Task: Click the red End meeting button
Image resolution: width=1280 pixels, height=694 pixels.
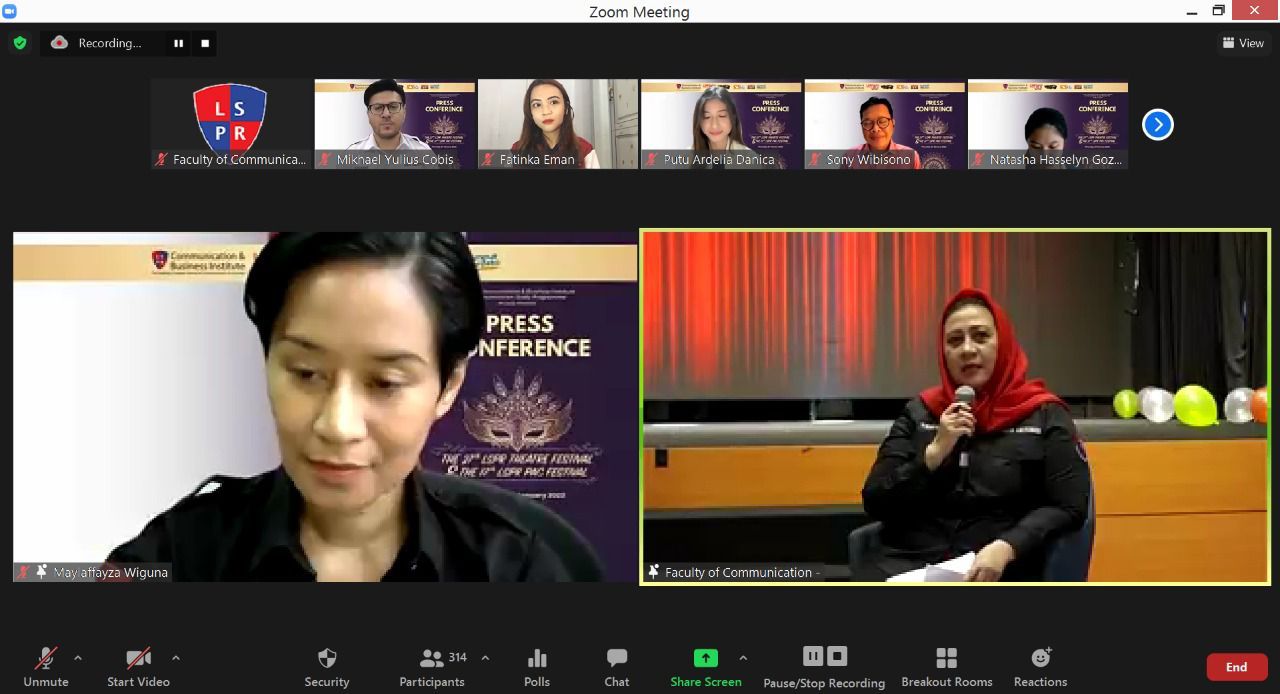Action: pos(1237,667)
